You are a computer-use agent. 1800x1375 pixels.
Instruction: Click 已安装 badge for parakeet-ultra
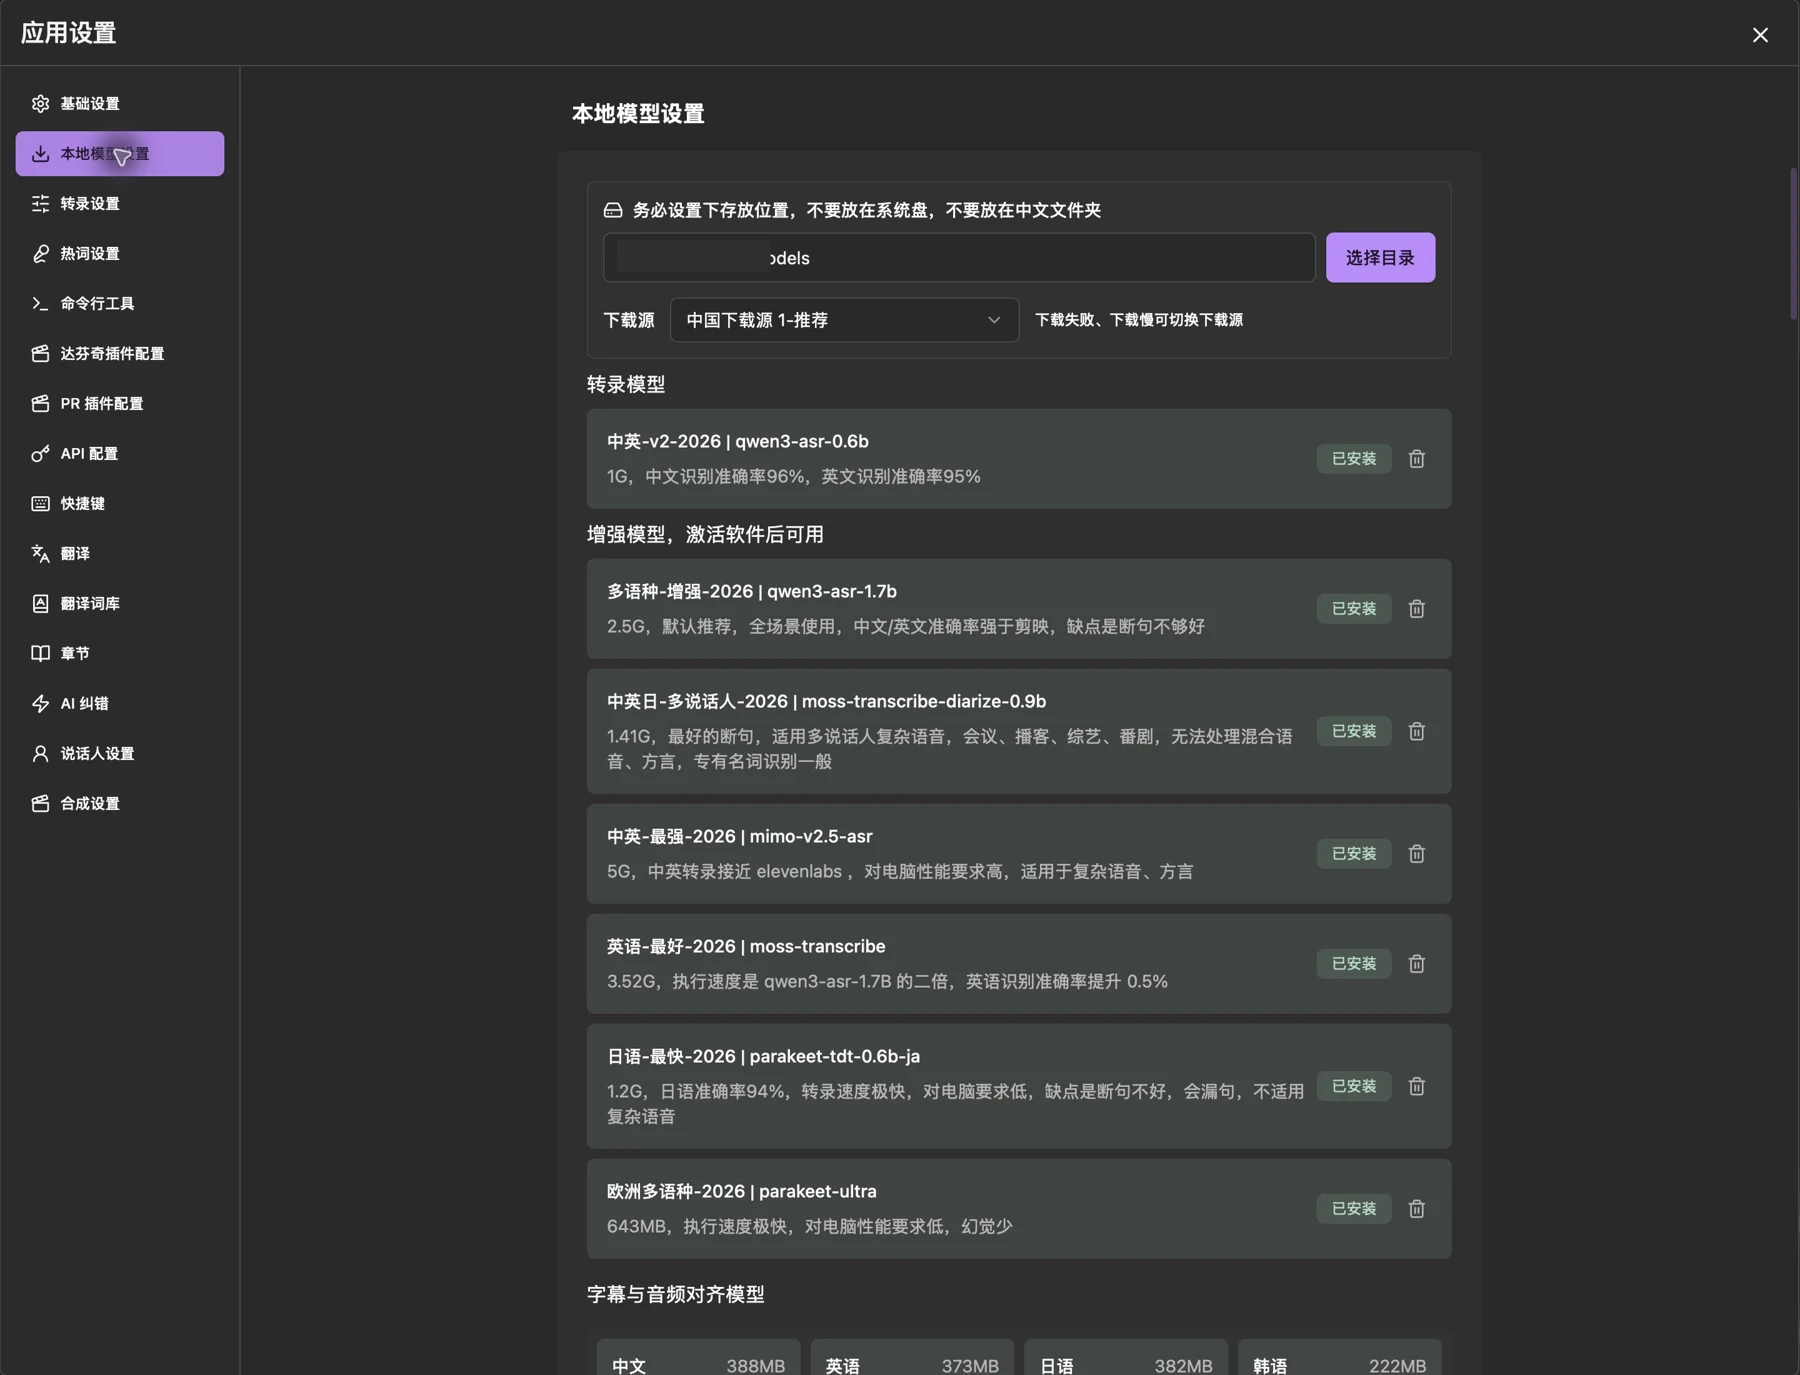coord(1354,1209)
